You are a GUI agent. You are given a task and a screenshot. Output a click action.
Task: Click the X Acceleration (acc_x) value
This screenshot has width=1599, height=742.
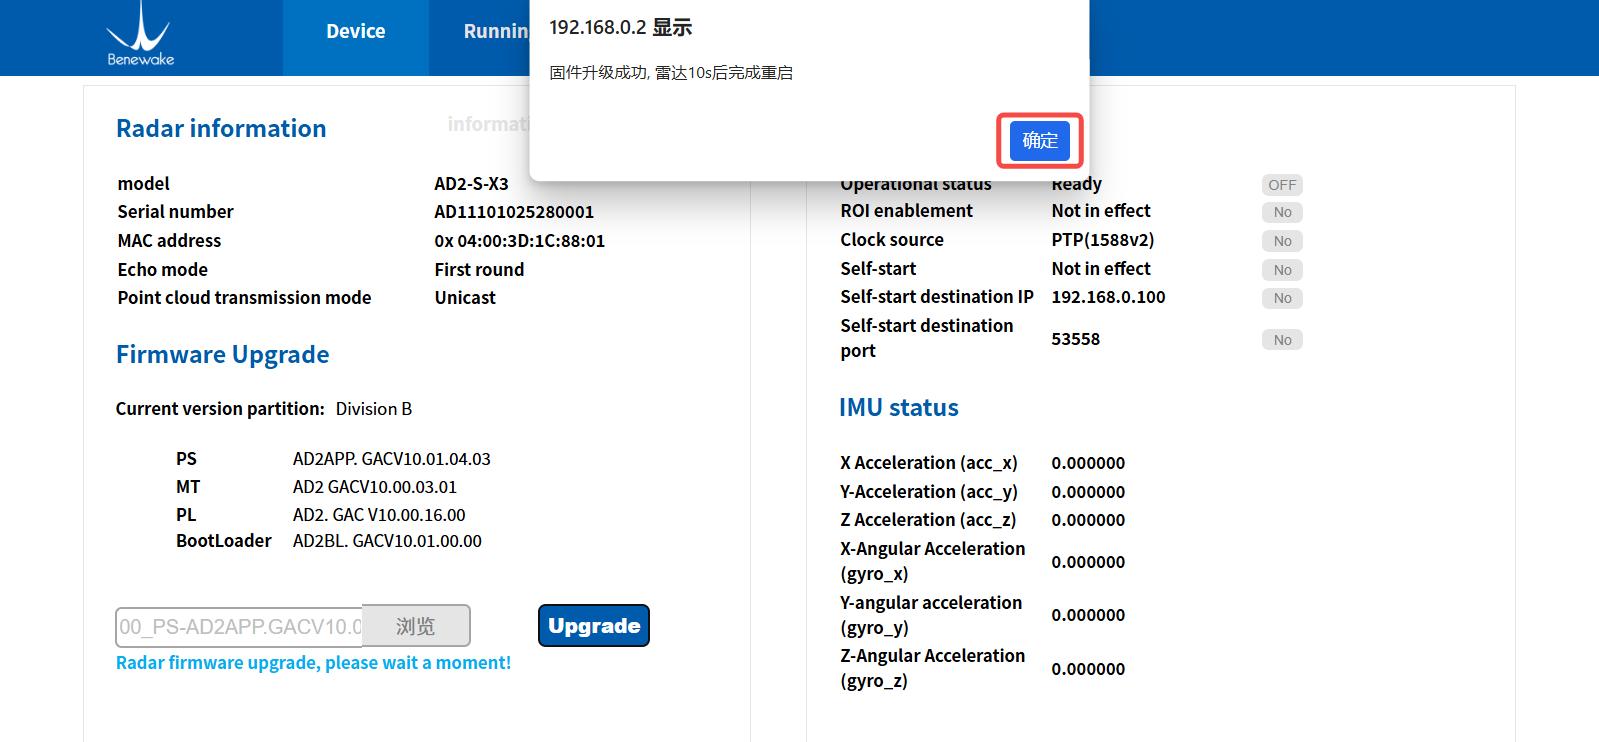(1088, 462)
